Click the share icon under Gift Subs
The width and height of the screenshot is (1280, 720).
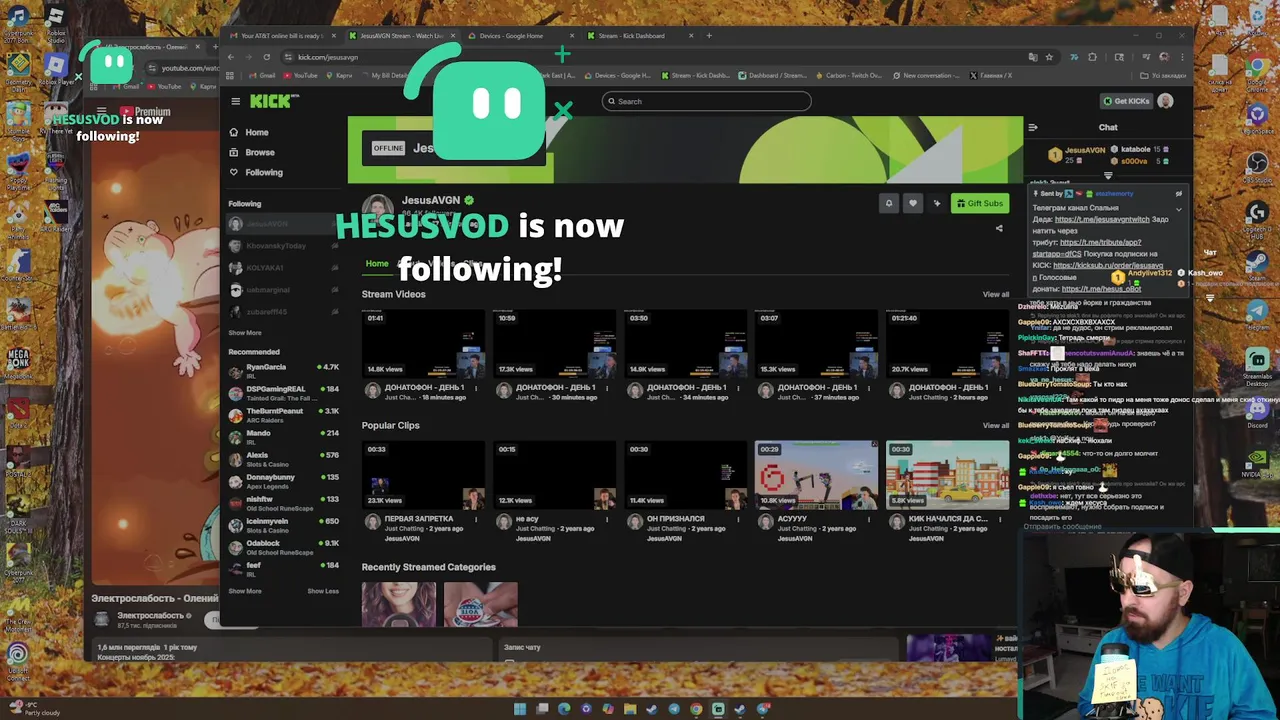coord(998,228)
